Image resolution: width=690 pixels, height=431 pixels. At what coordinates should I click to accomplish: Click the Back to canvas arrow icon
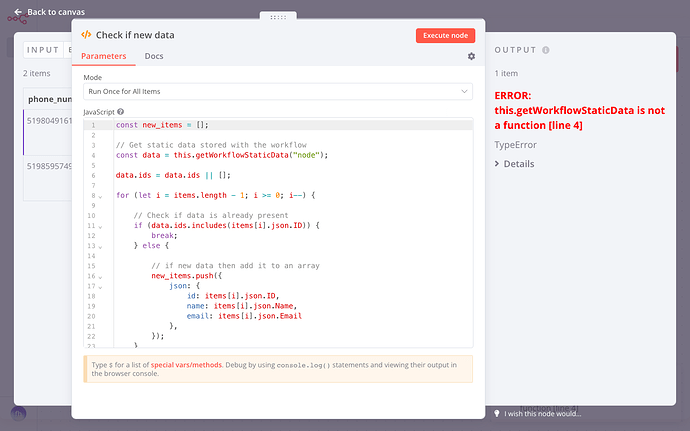click(x=17, y=12)
